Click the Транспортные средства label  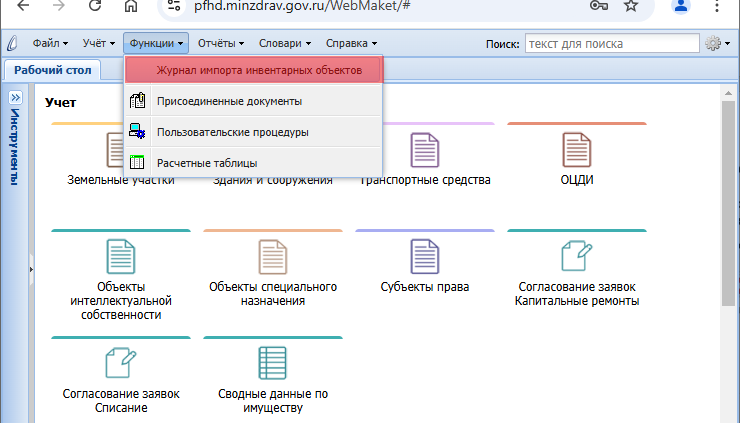[x=425, y=181]
